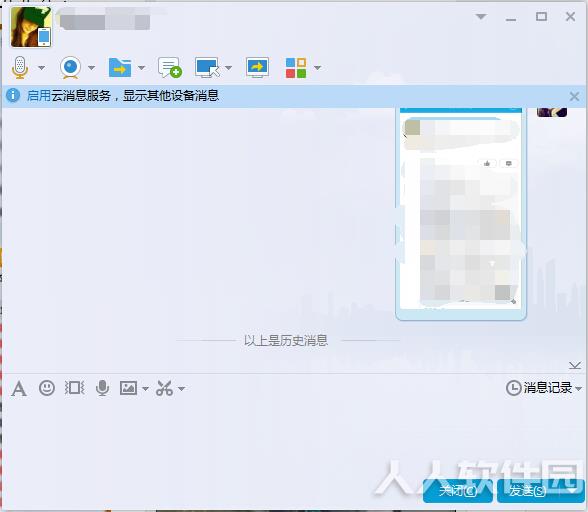Close the chat window with X

pyautogui.click(x=570, y=17)
